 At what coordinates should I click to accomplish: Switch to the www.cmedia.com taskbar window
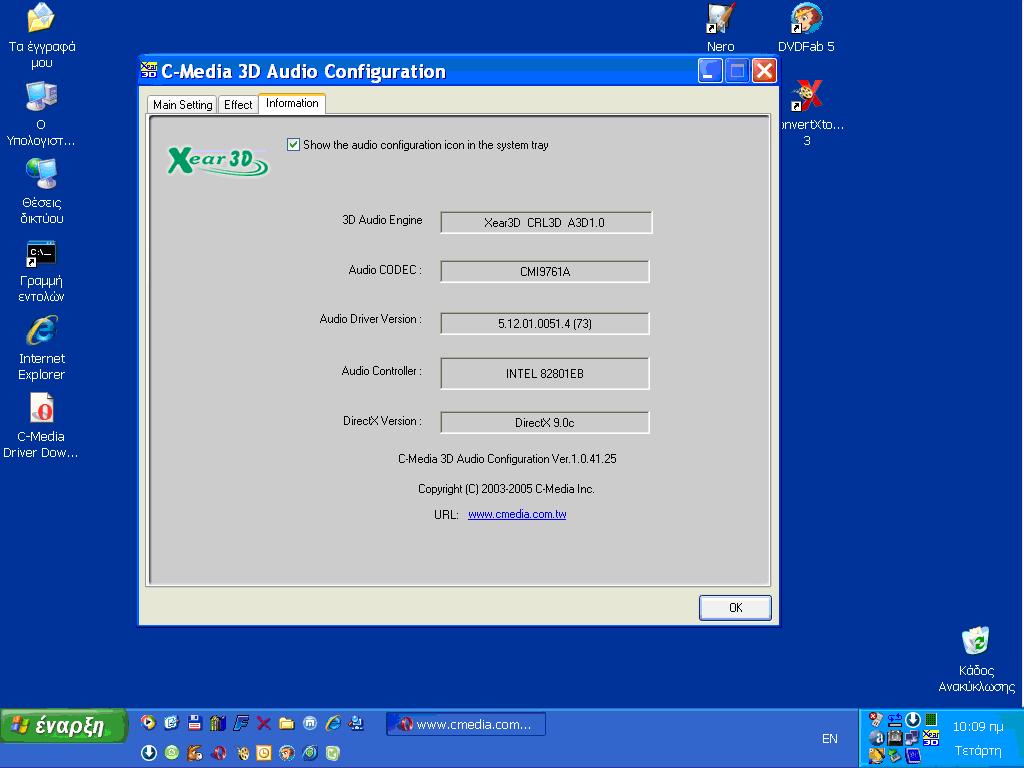pos(466,724)
